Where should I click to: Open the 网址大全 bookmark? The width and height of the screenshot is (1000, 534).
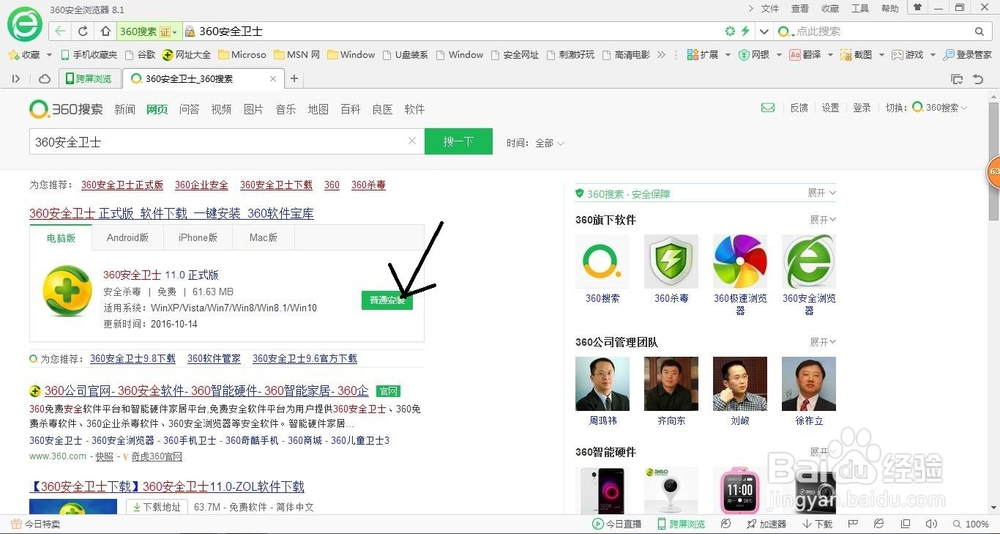pyautogui.click(x=186, y=55)
